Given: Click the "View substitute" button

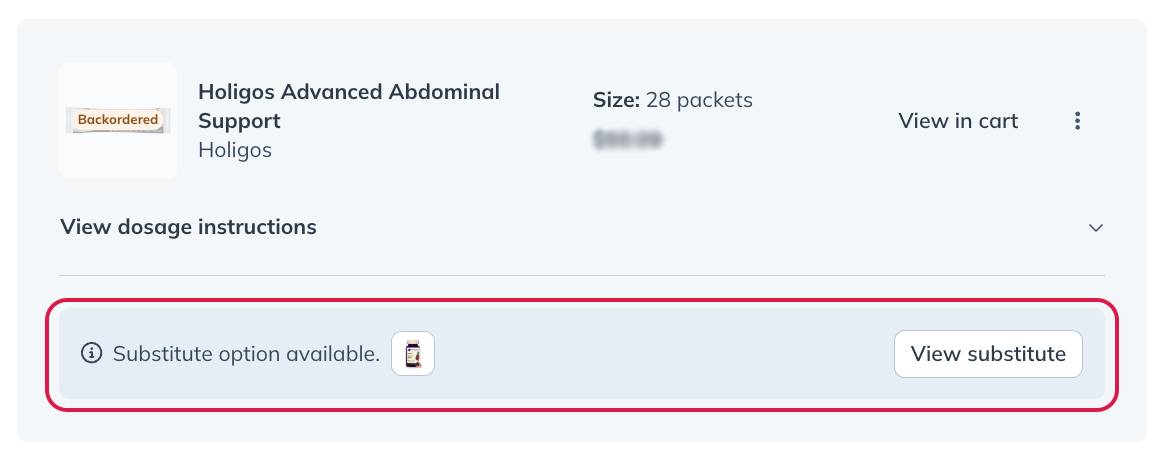Looking at the screenshot, I should pyautogui.click(x=988, y=354).
